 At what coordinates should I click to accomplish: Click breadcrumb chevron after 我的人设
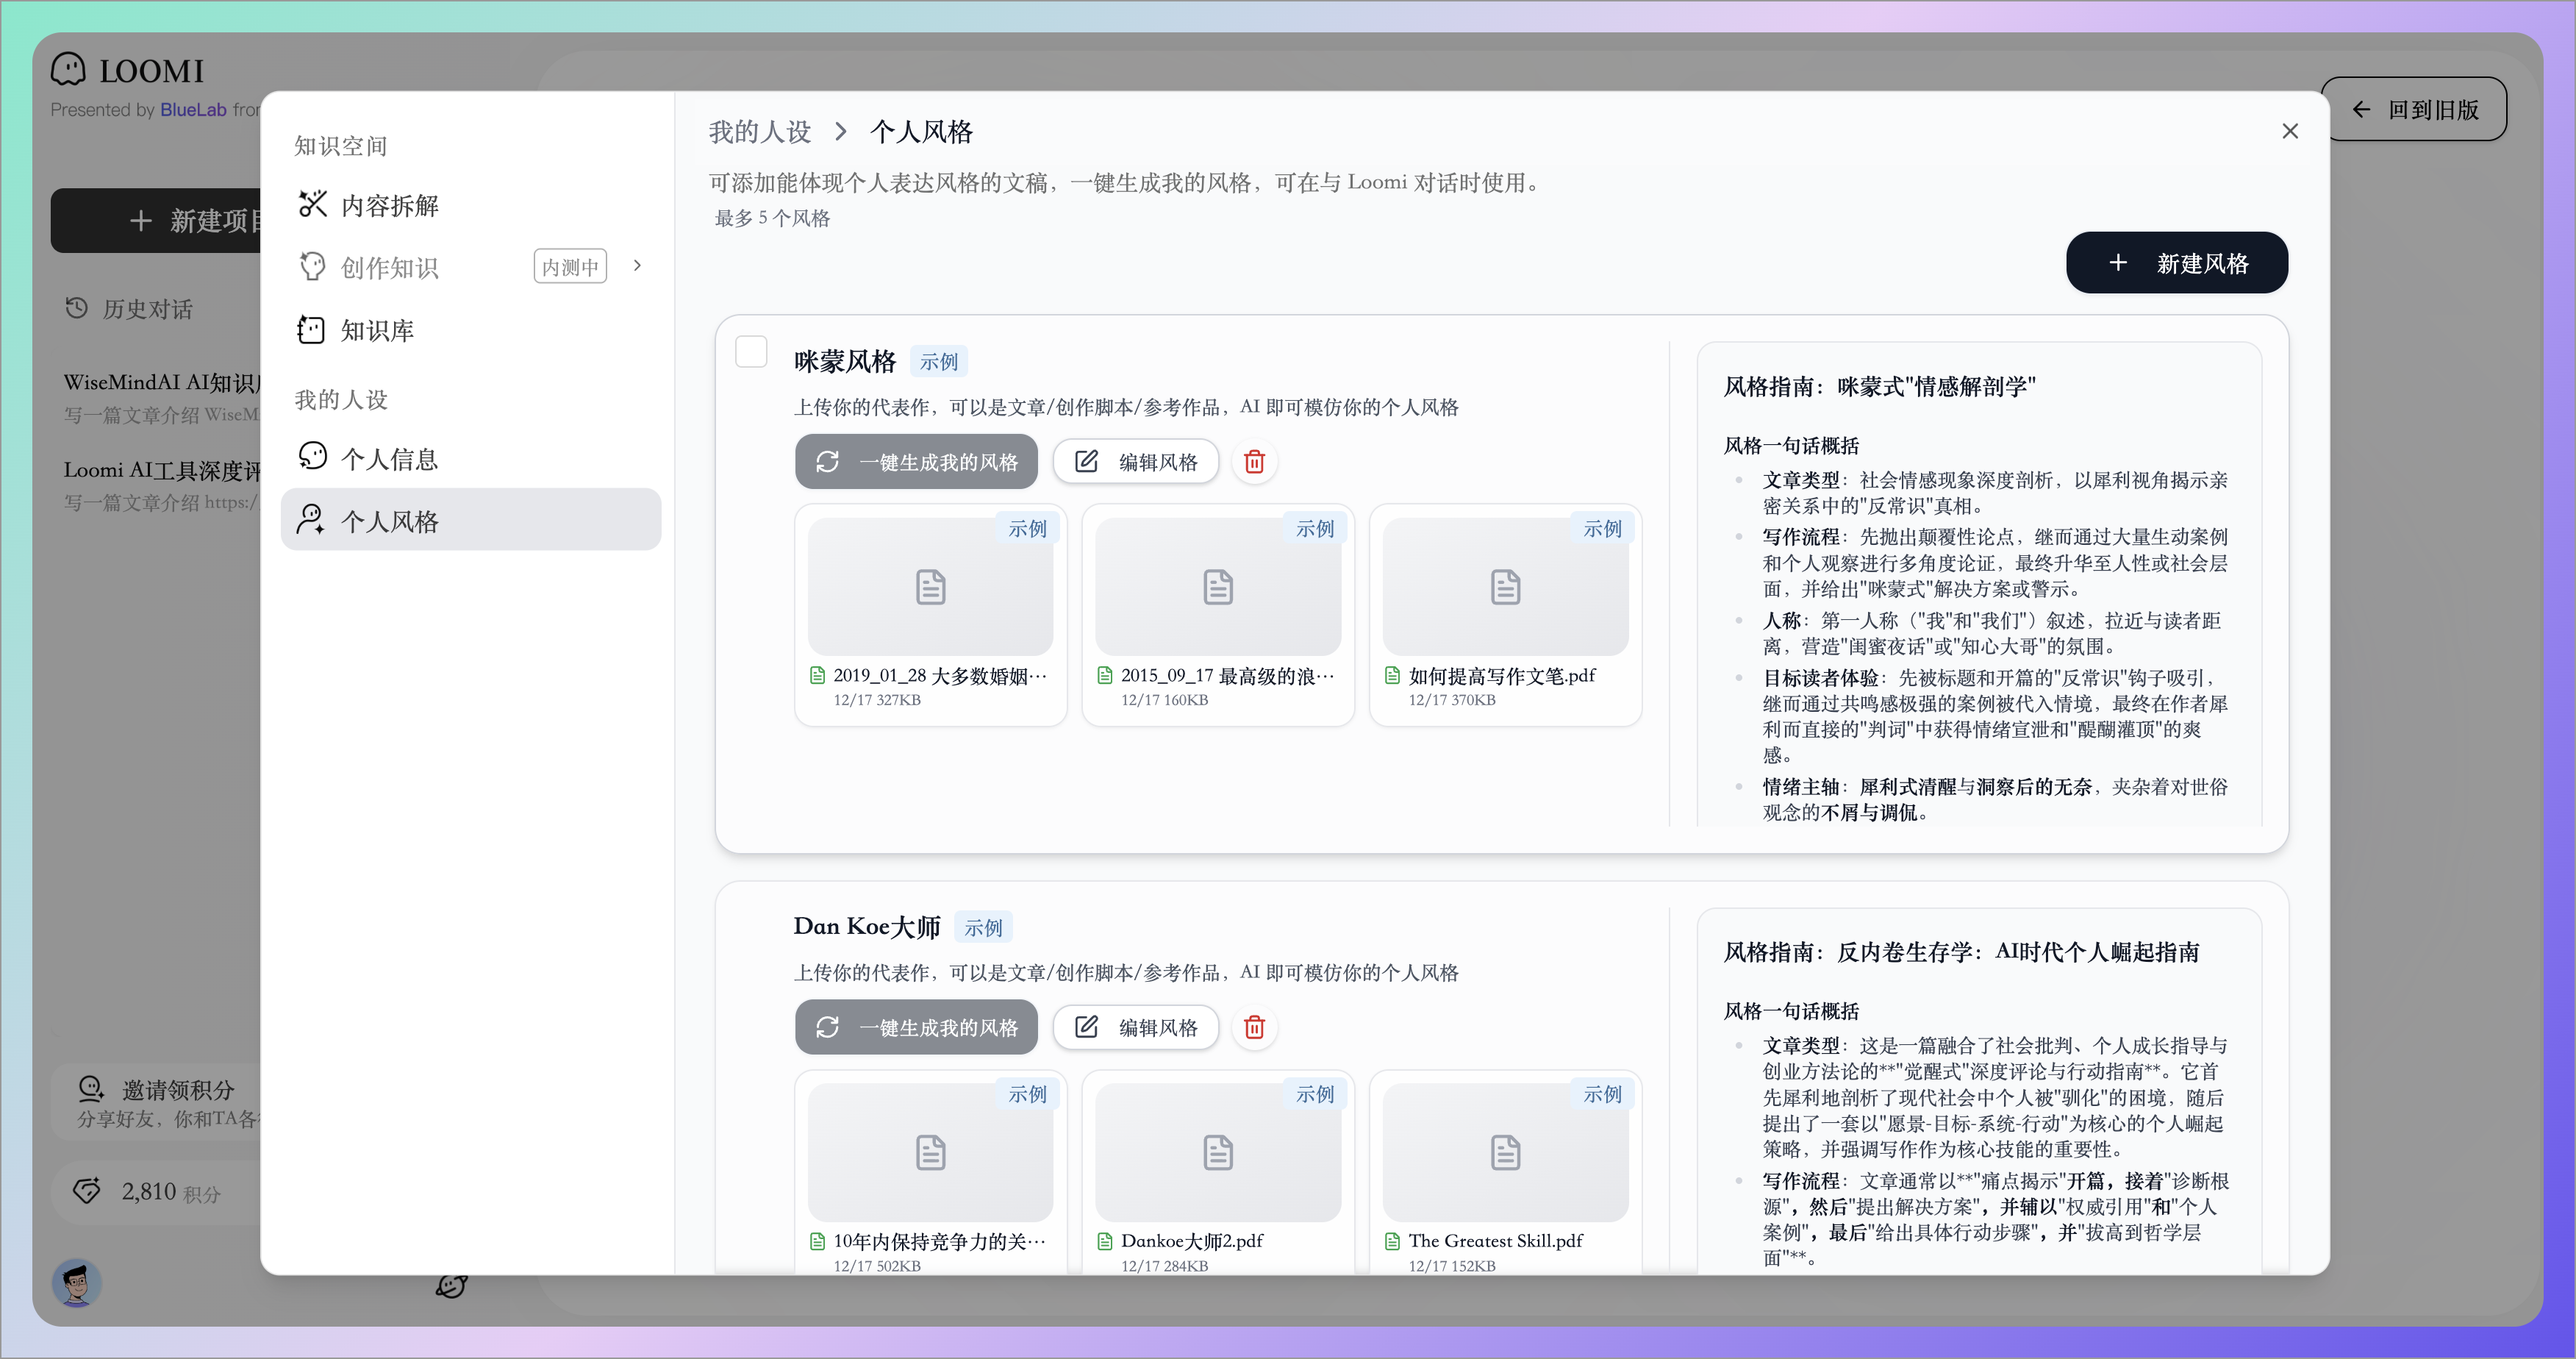pyautogui.click(x=840, y=132)
